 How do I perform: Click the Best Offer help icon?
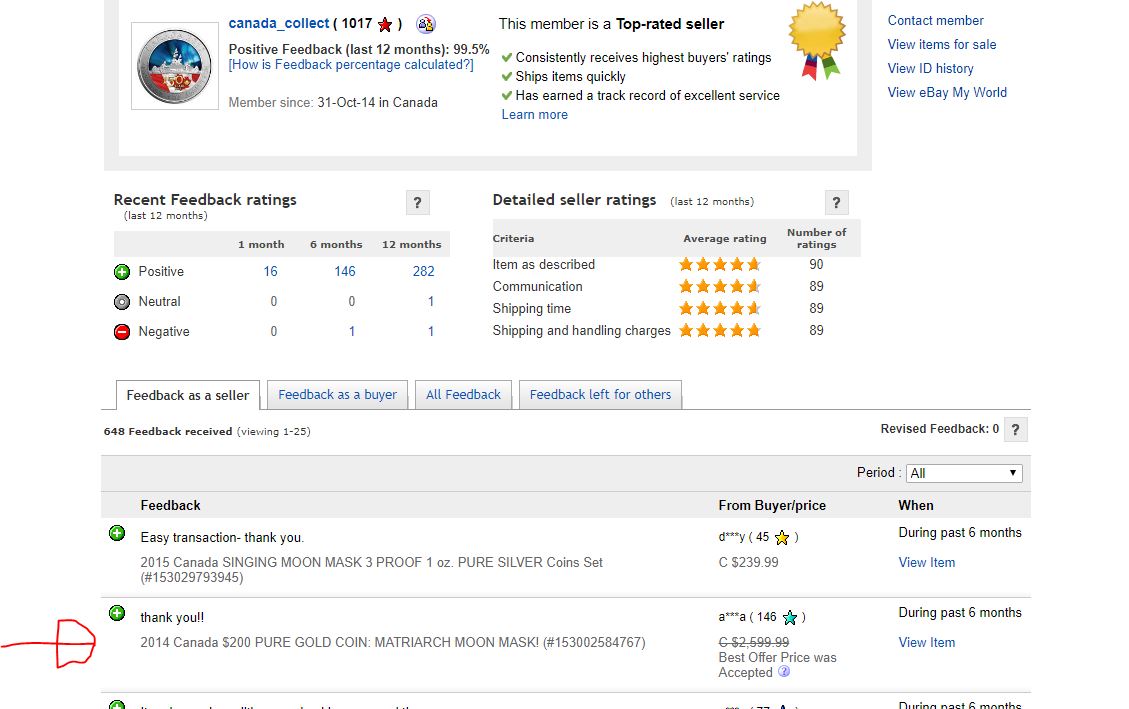[x=784, y=672]
